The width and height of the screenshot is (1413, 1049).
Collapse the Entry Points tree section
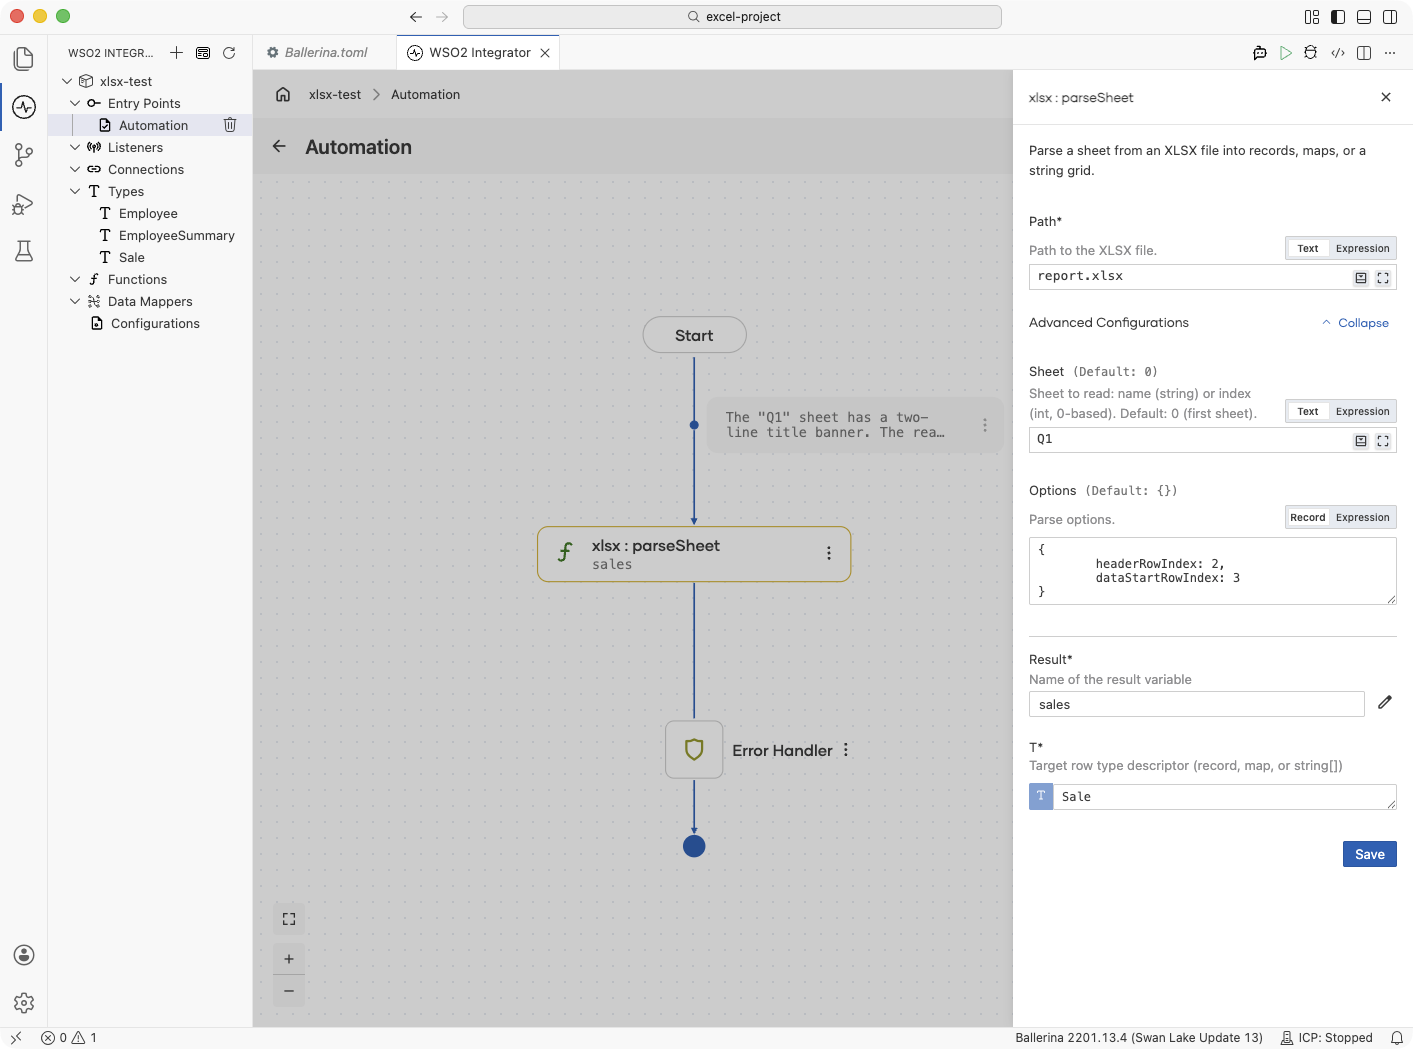coord(75,103)
